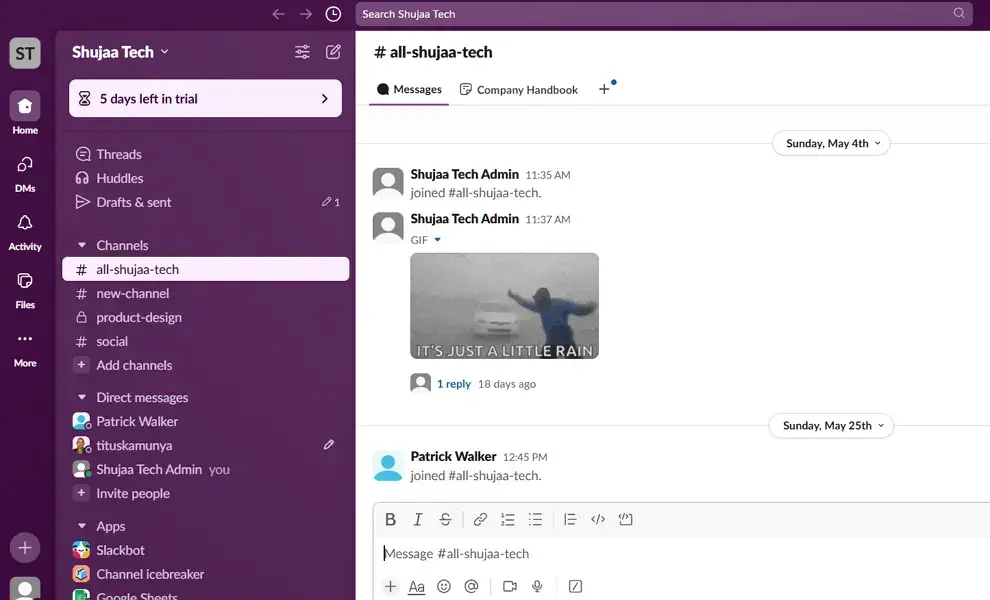Go back with the left arrow
This screenshot has width=990, height=600.
(278, 14)
